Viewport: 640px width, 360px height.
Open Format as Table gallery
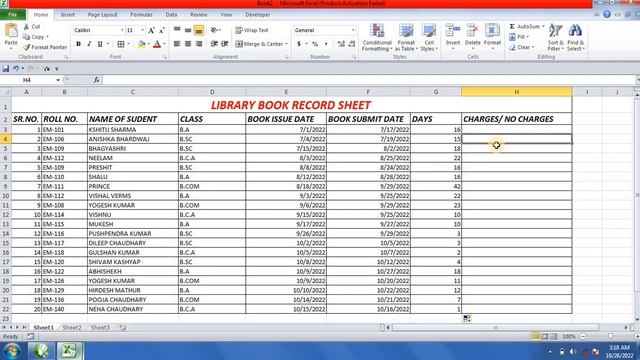pos(406,37)
